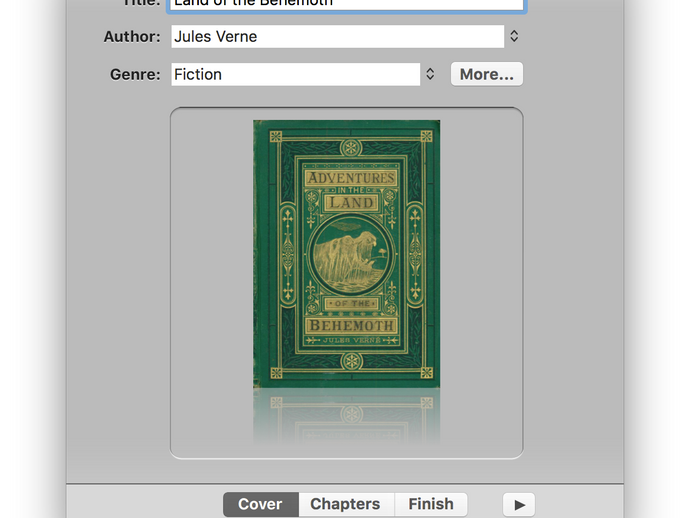The width and height of the screenshot is (690, 518).
Task: Click the Genre field containing Fiction
Action: point(296,74)
